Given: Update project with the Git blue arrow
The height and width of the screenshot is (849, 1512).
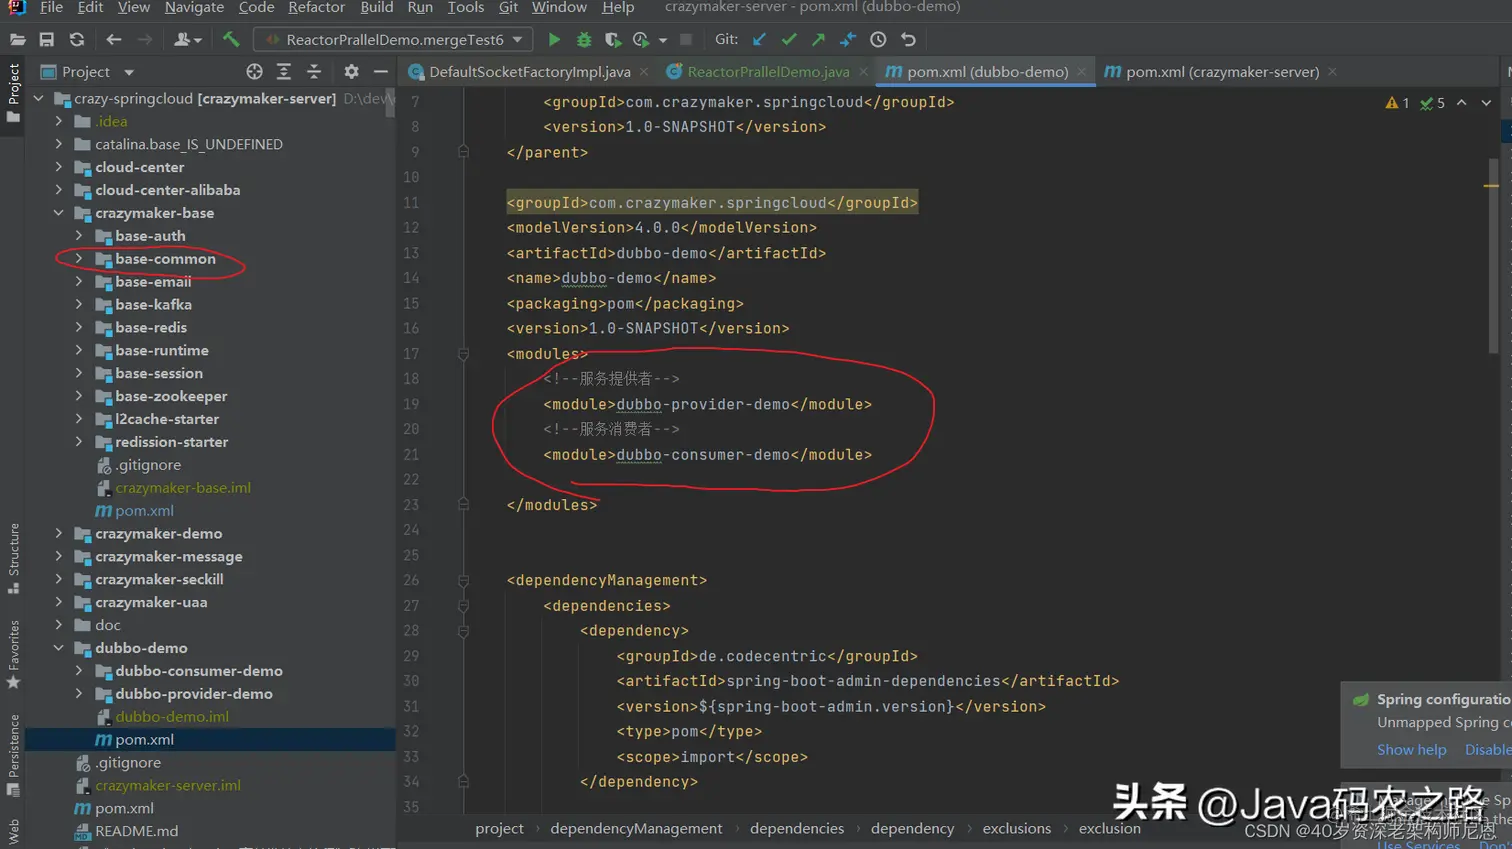Looking at the screenshot, I should (x=760, y=40).
